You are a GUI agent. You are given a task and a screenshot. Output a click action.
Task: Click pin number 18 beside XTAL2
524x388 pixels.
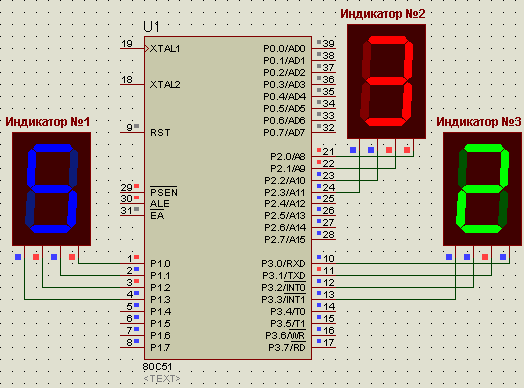(127, 80)
